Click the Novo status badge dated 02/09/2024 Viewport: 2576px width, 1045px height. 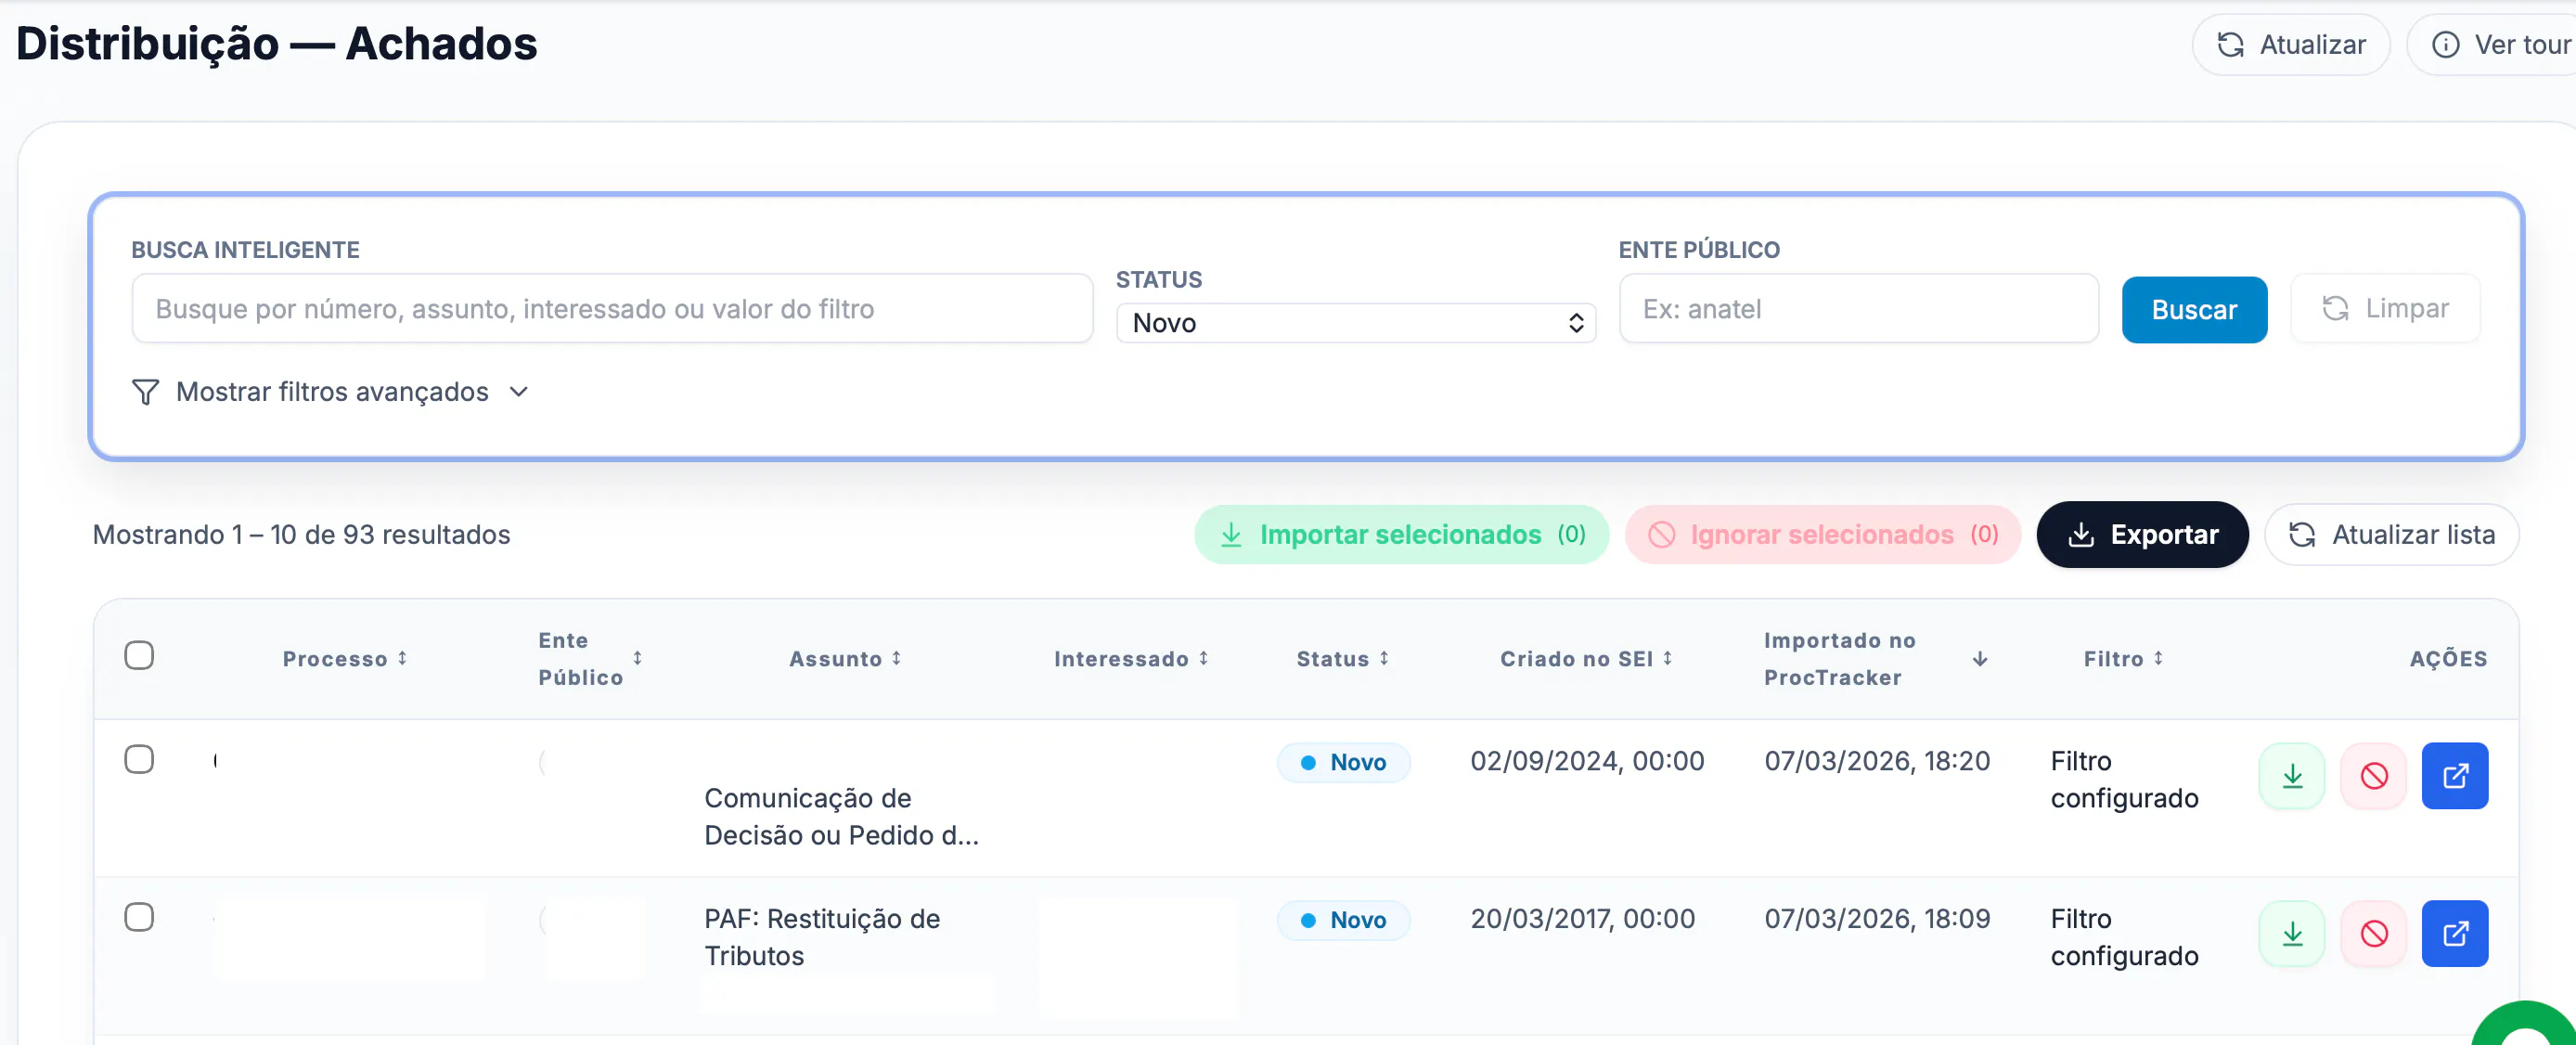pyautogui.click(x=1343, y=763)
